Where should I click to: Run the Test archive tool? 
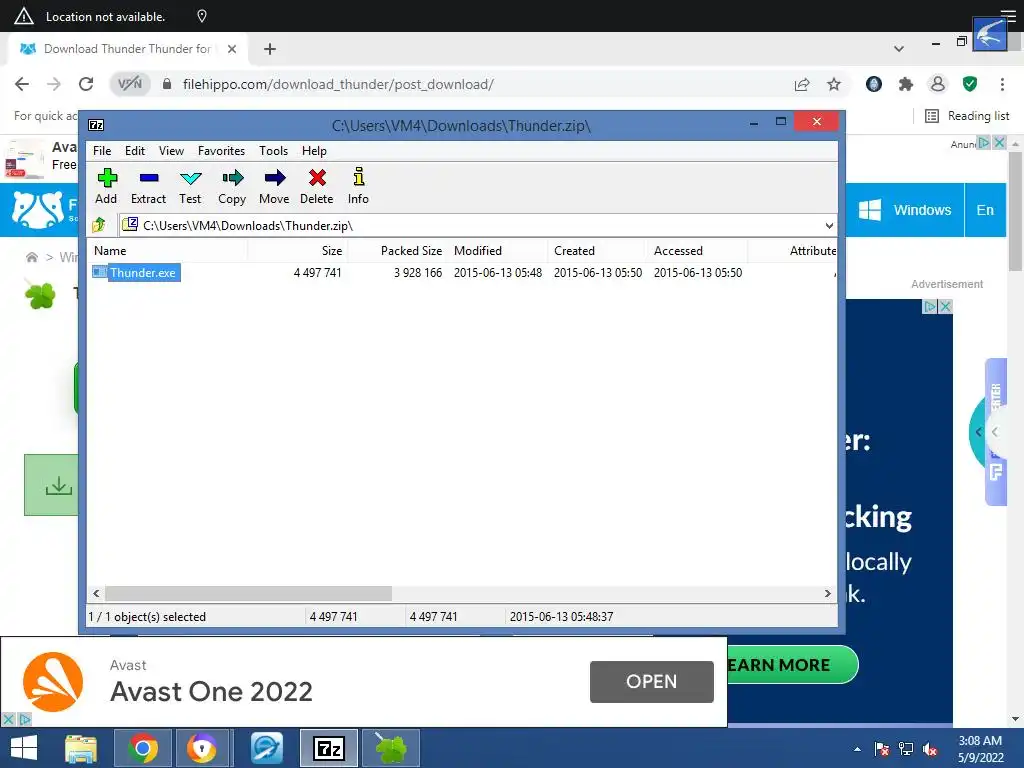coord(190,186)
